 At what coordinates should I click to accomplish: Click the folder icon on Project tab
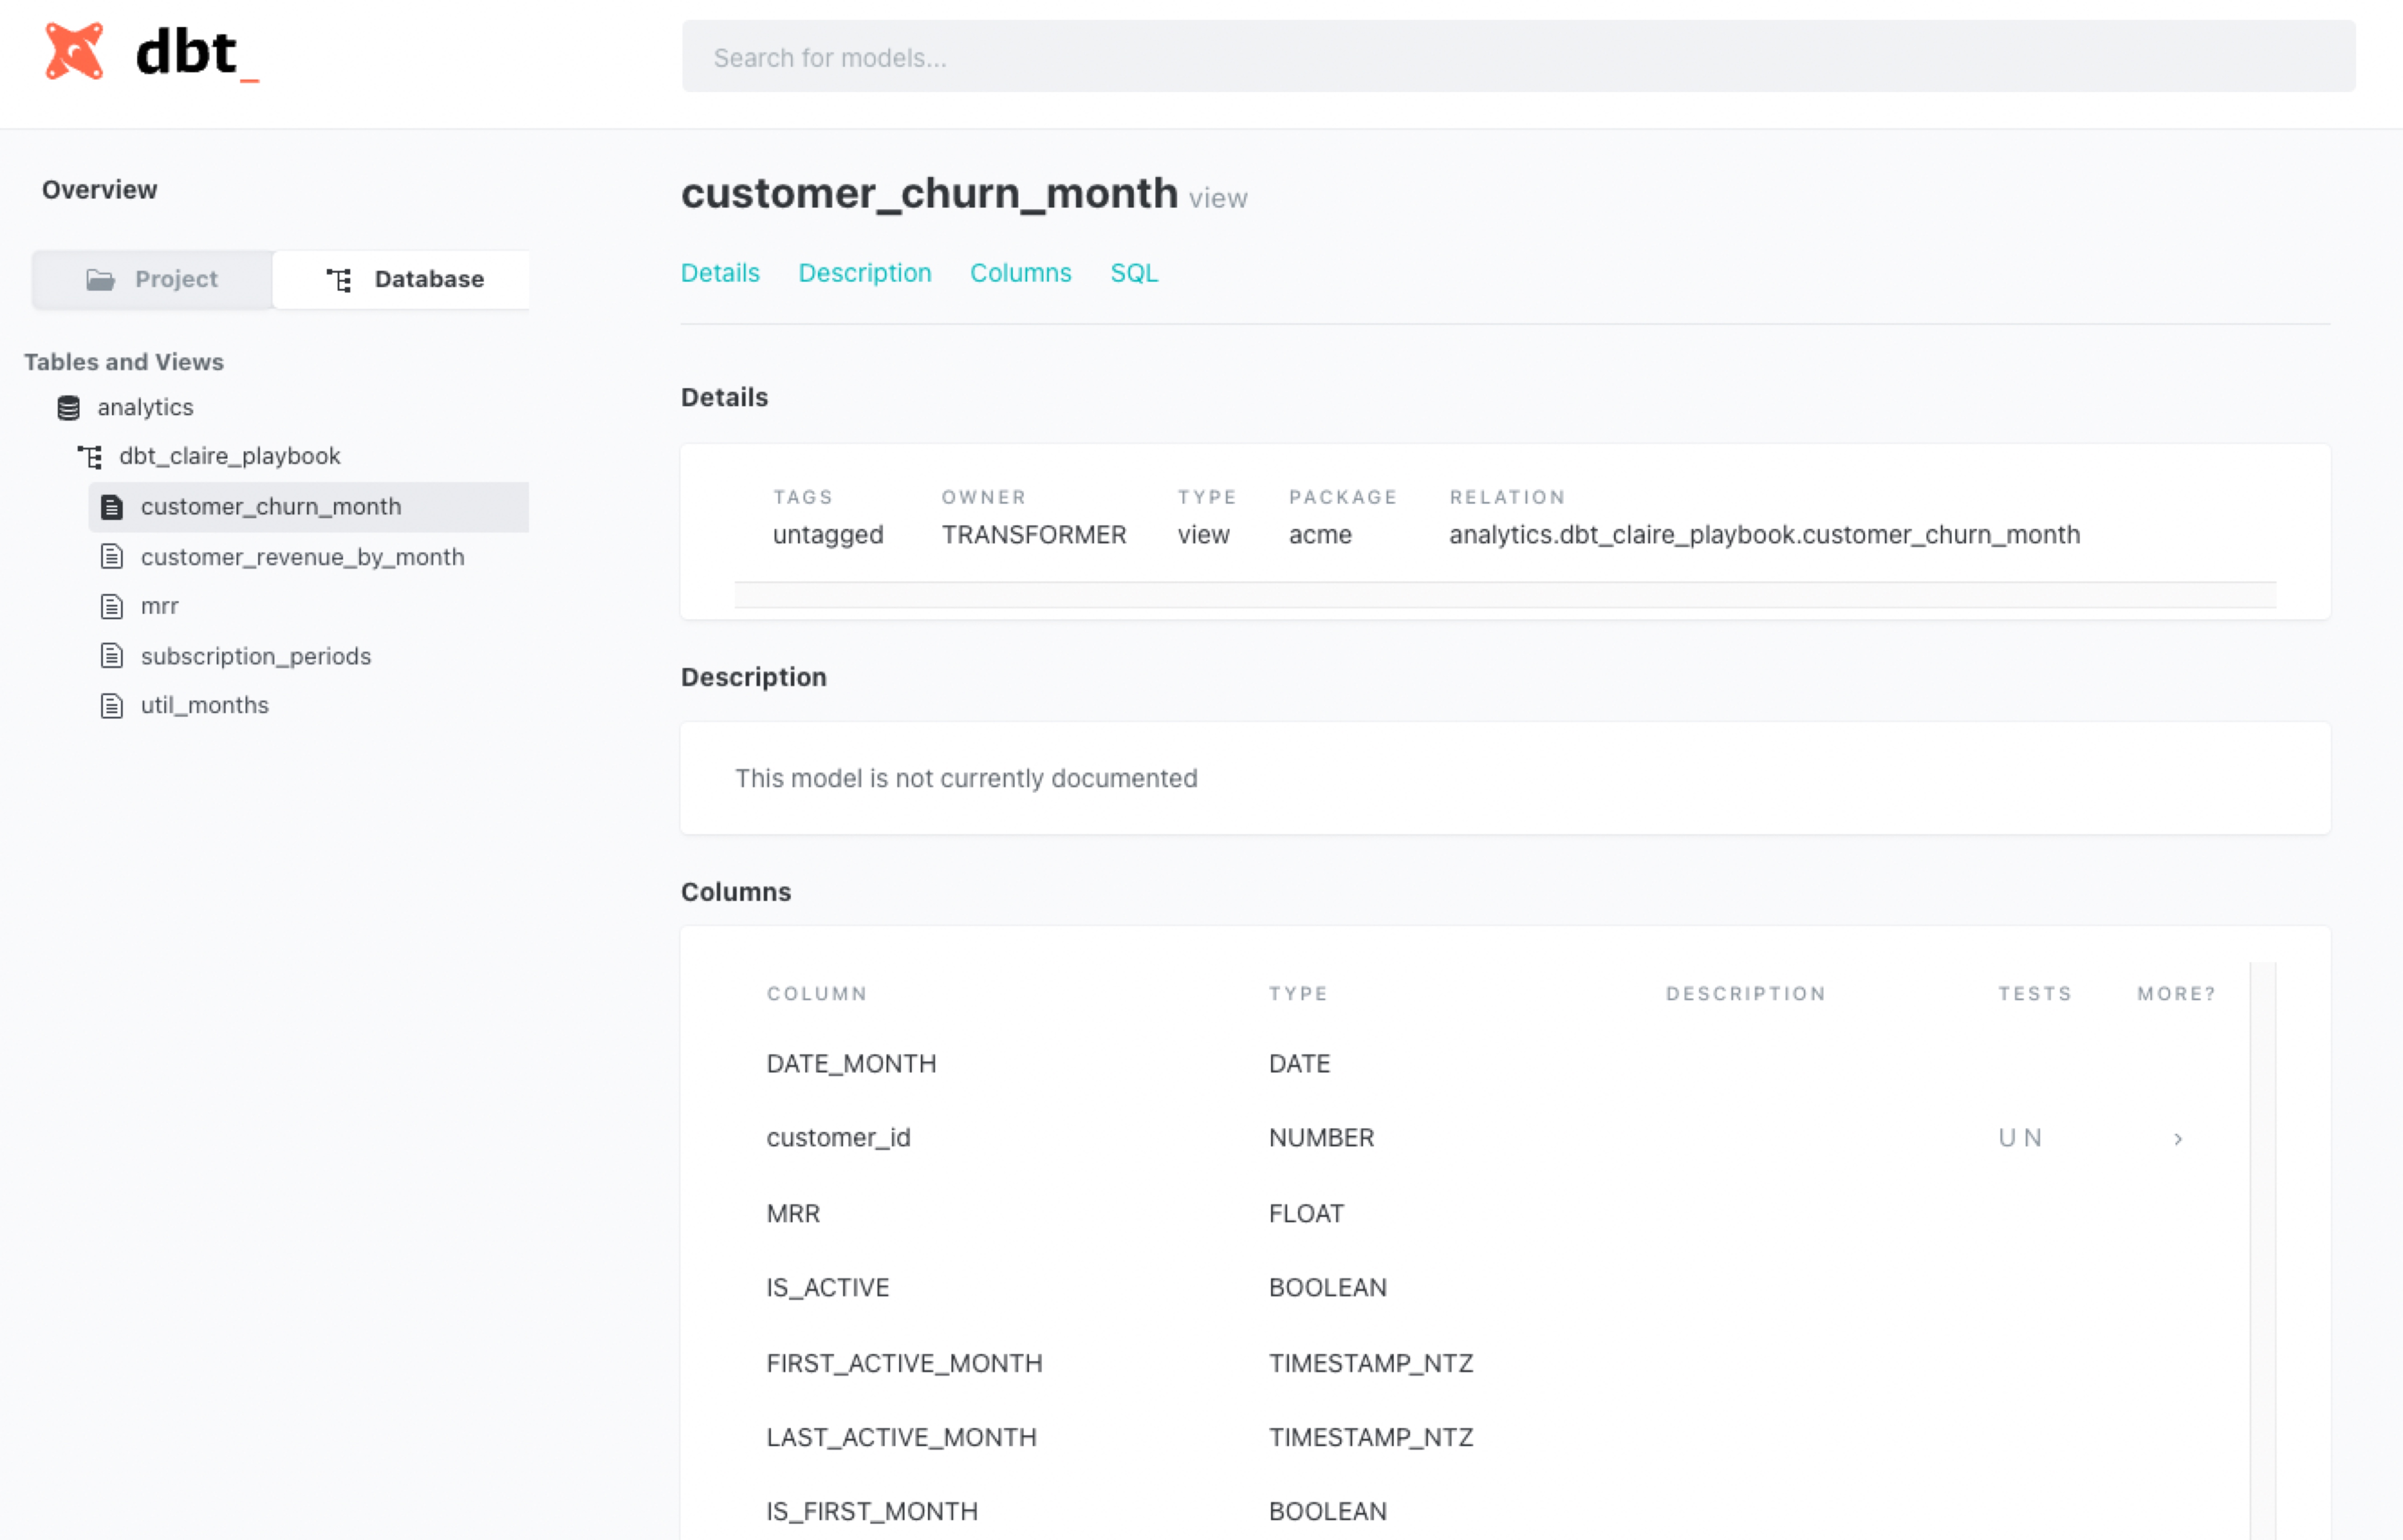[x=100, y=279]
